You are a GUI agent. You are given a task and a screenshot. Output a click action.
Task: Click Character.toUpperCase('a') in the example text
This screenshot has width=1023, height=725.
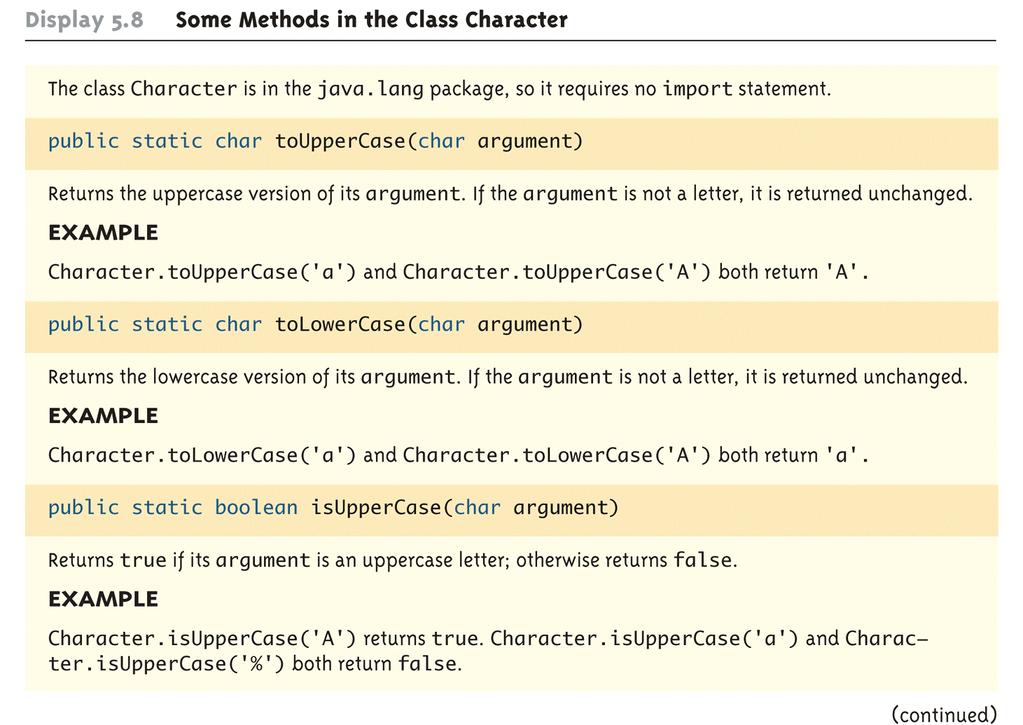(x=202, y=272)
